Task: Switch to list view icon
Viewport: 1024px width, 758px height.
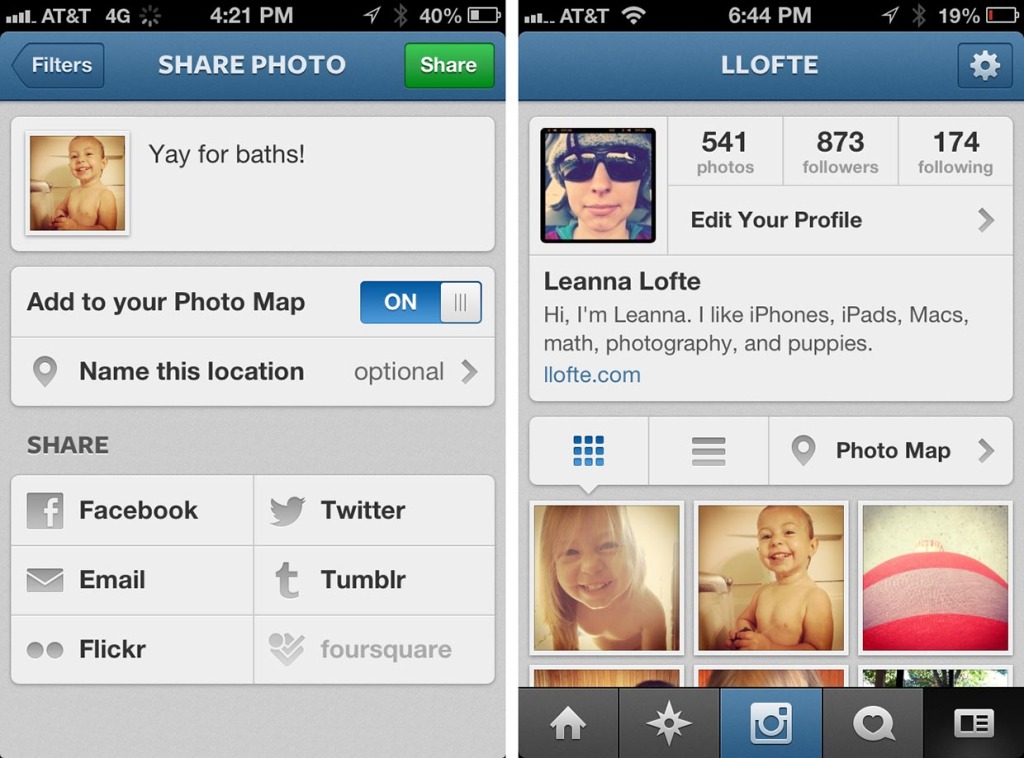Action: tap(709, 450)
